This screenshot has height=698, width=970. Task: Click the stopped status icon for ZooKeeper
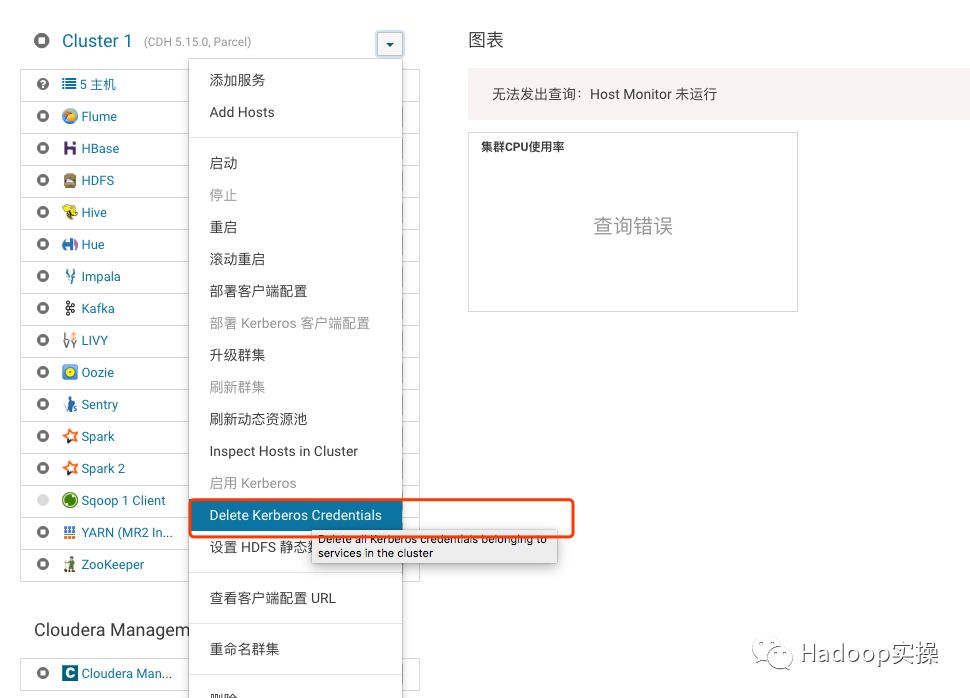pyautogui.click(x=43, y=564)
